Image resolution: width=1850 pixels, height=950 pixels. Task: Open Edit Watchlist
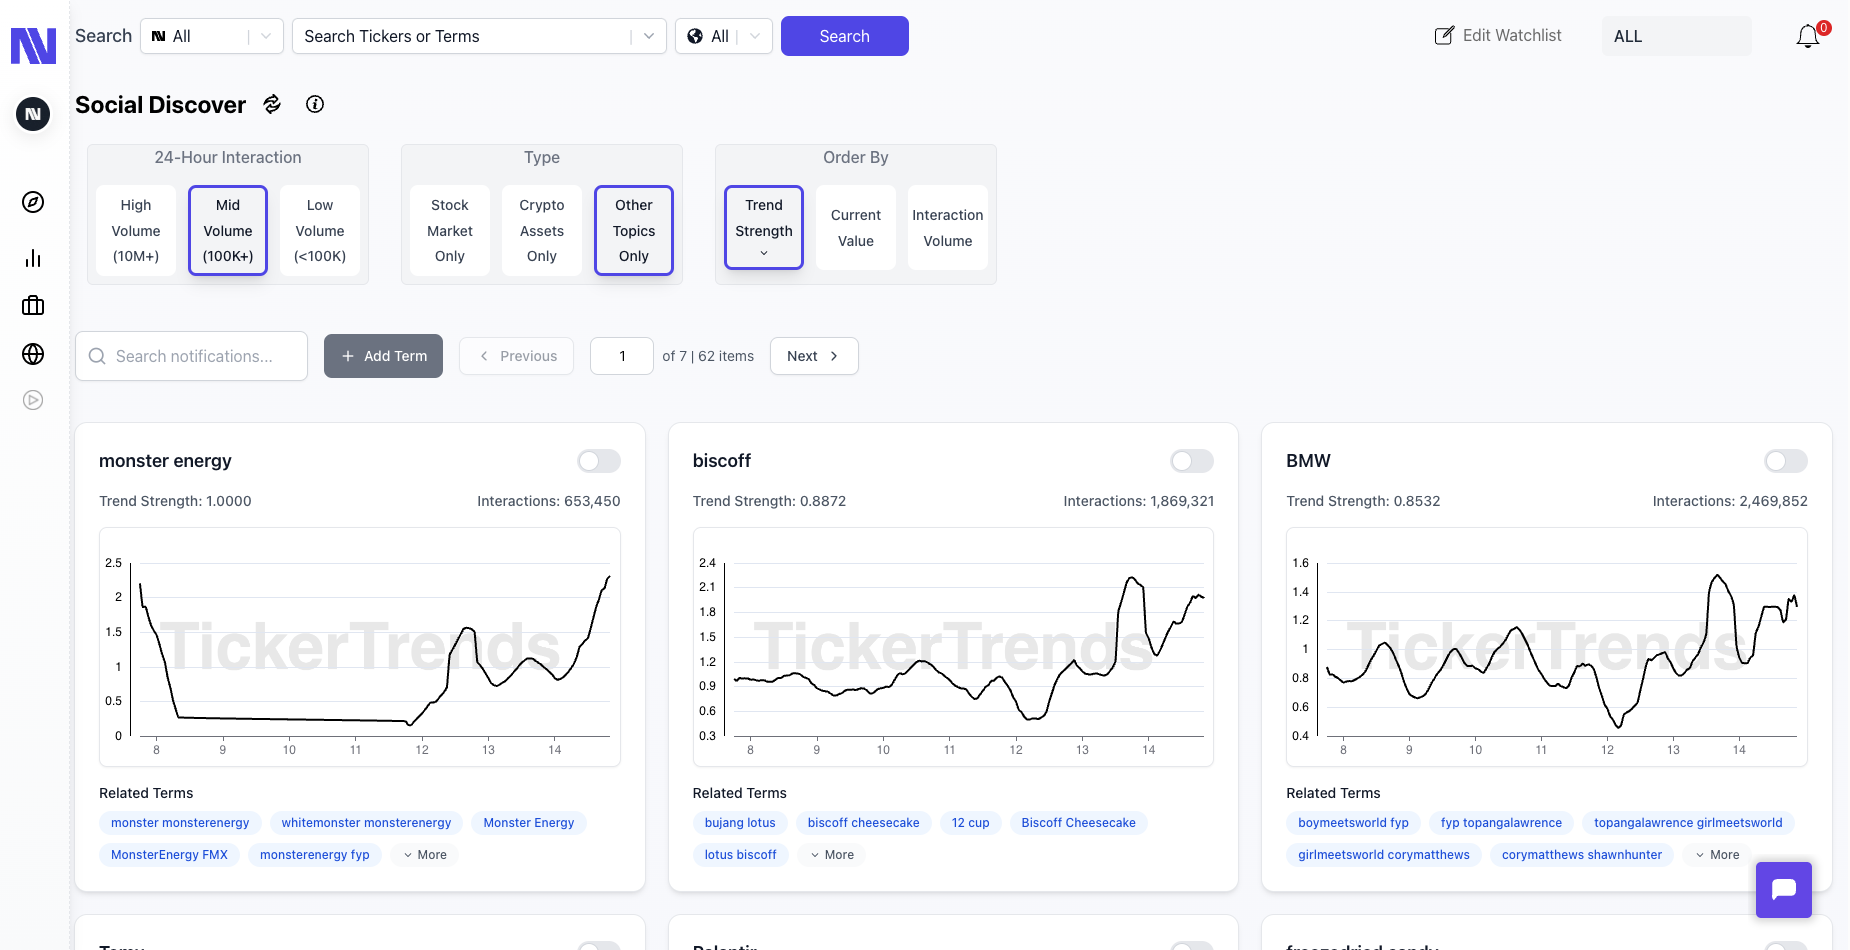point(1497,35)
